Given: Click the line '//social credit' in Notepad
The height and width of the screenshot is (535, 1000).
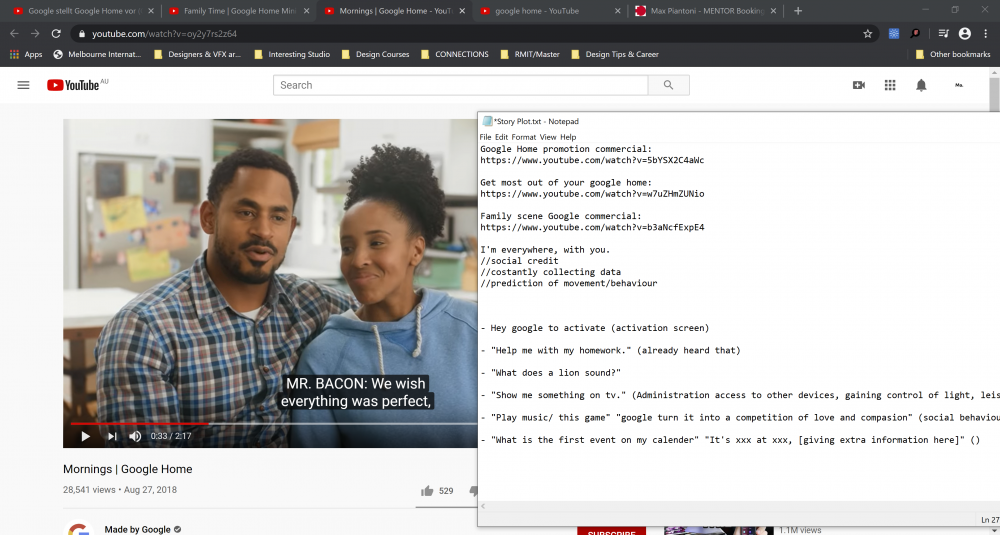Looking at the screenshot, I should pyautogui.click(x=519, y=261).
